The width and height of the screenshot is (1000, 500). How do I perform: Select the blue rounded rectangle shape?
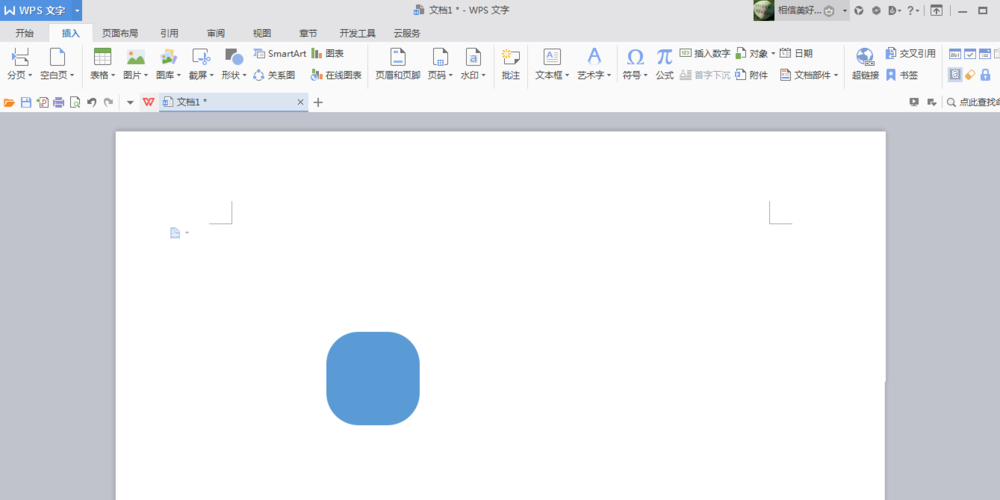(373, 378)
